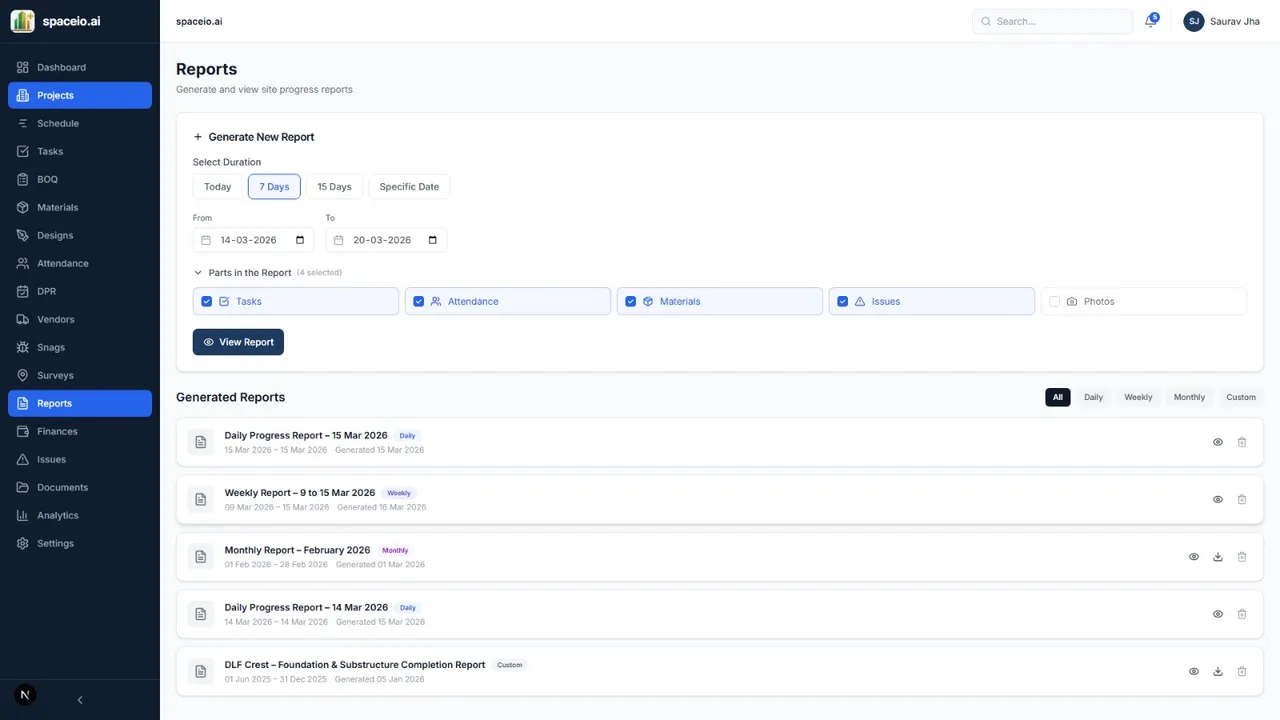Delete Daily Progress Report 15 Mar 2026
The image size is (1280, 720).
(1242, 442)
